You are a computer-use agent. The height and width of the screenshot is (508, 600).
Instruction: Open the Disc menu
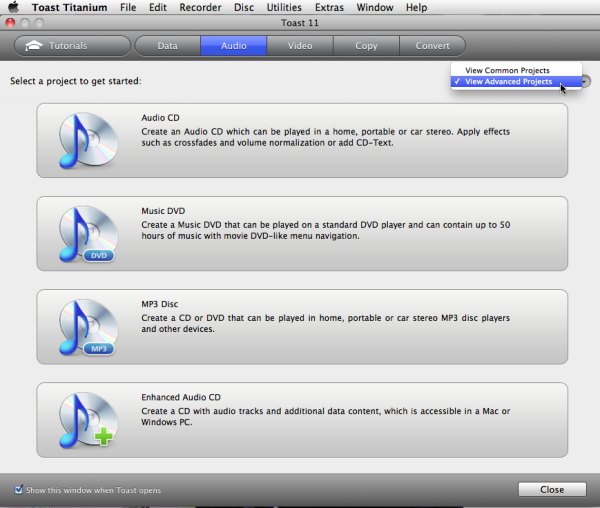[x=244, y=7]
